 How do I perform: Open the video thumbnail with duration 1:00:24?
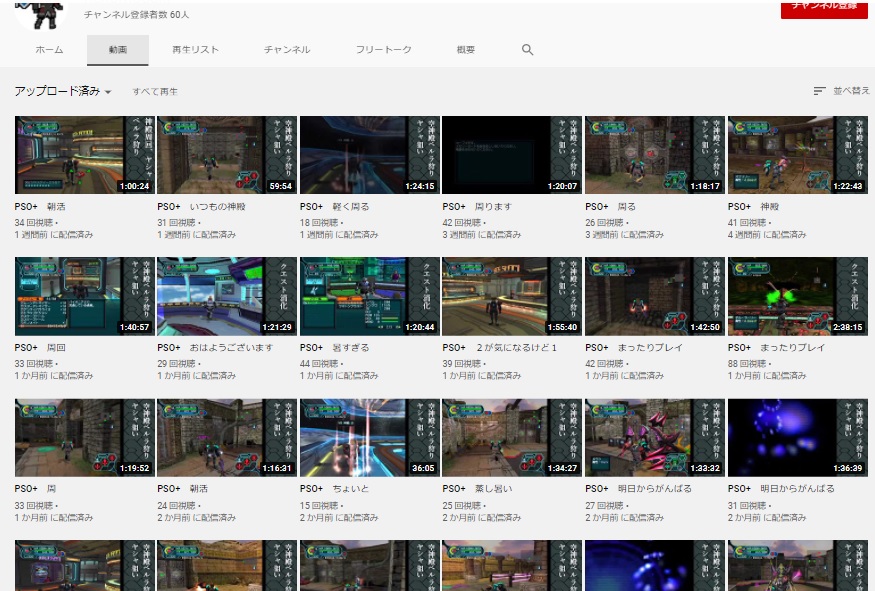[84, 155]
